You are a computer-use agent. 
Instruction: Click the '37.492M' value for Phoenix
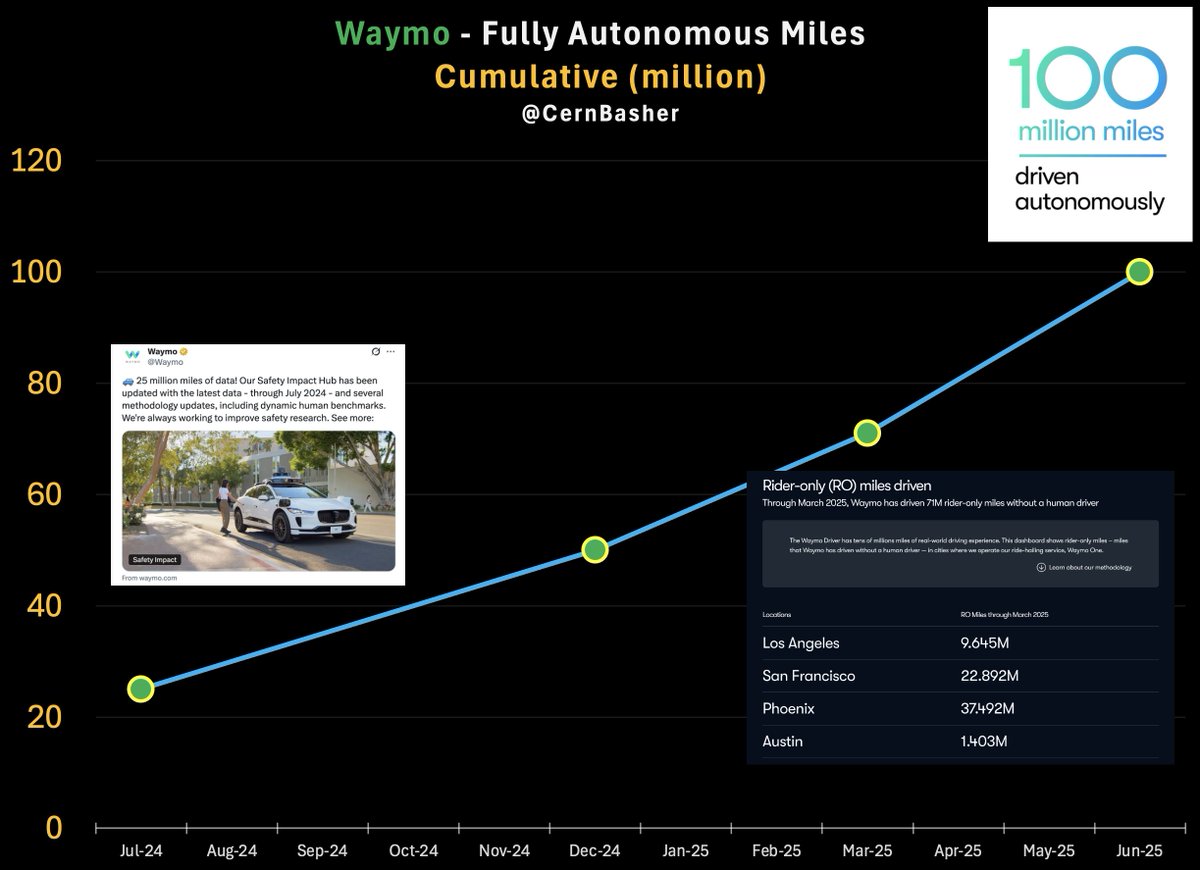(987, 709)
